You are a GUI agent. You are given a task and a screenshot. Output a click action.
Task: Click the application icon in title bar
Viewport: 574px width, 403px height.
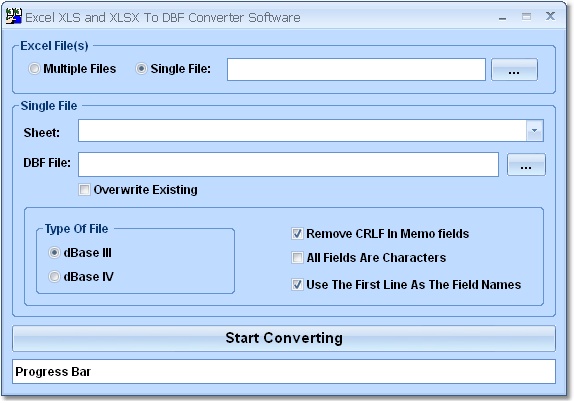pos(14,16)
